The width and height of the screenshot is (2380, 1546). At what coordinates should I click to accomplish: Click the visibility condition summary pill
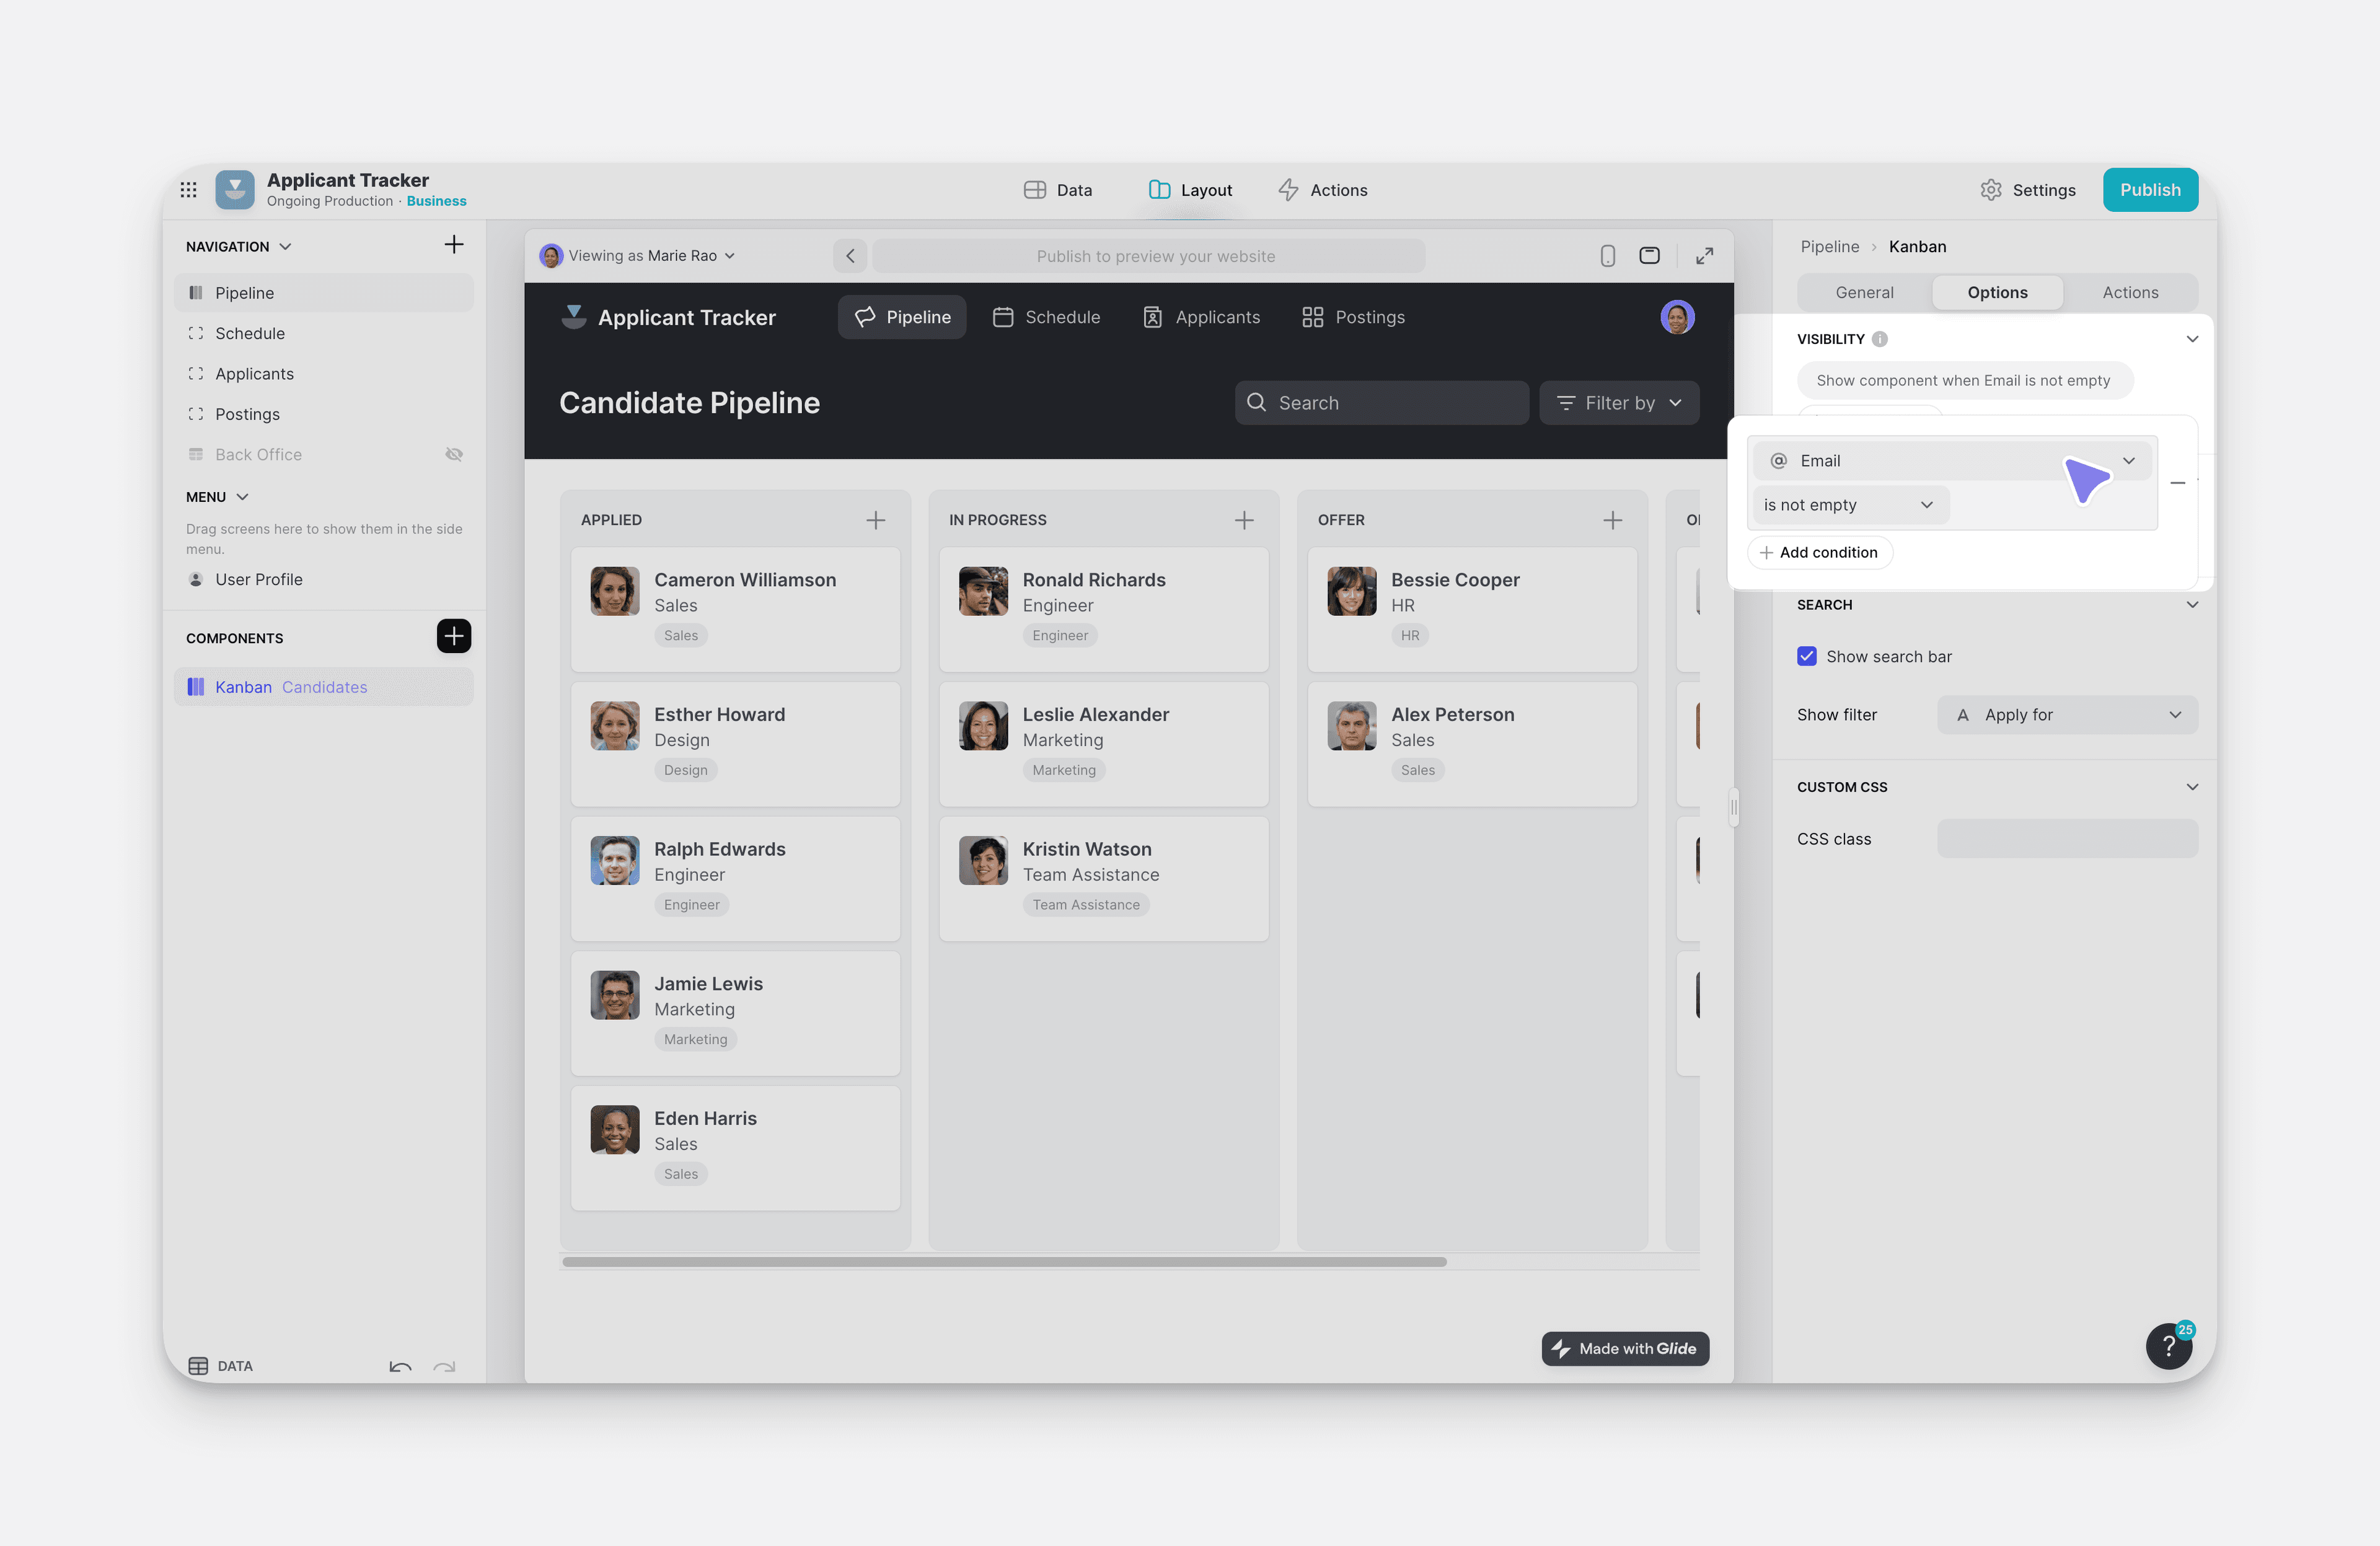pos(1964,381)
